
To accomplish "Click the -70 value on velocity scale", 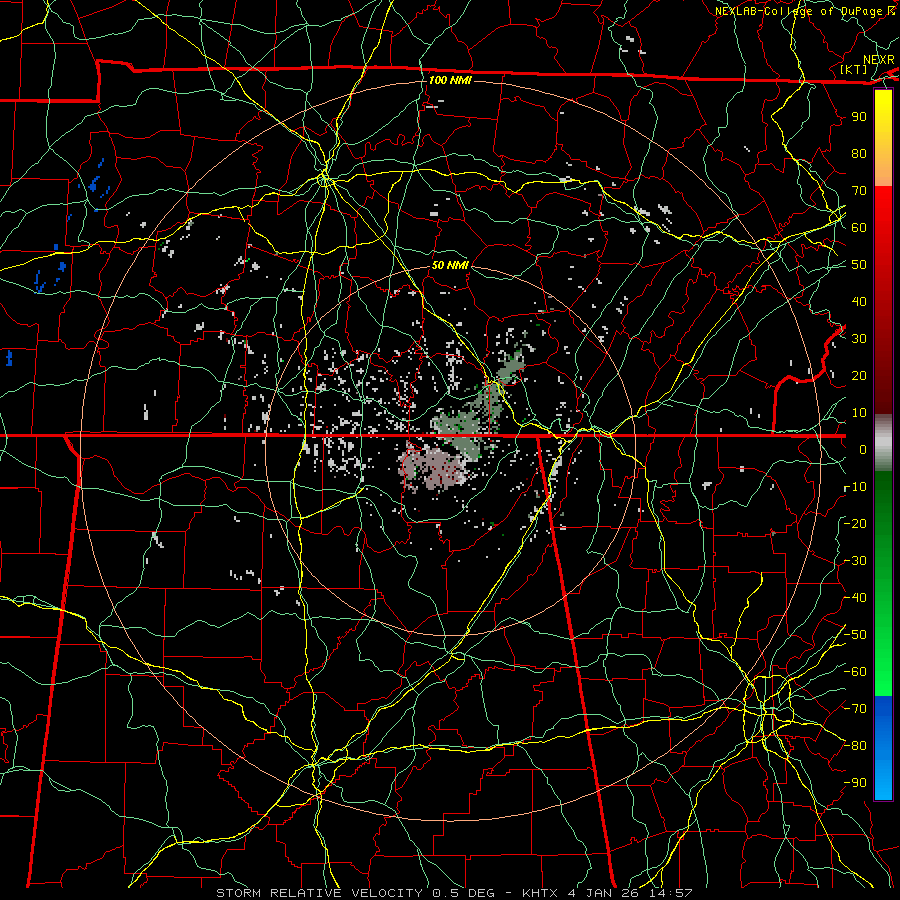I will point(855,708).
